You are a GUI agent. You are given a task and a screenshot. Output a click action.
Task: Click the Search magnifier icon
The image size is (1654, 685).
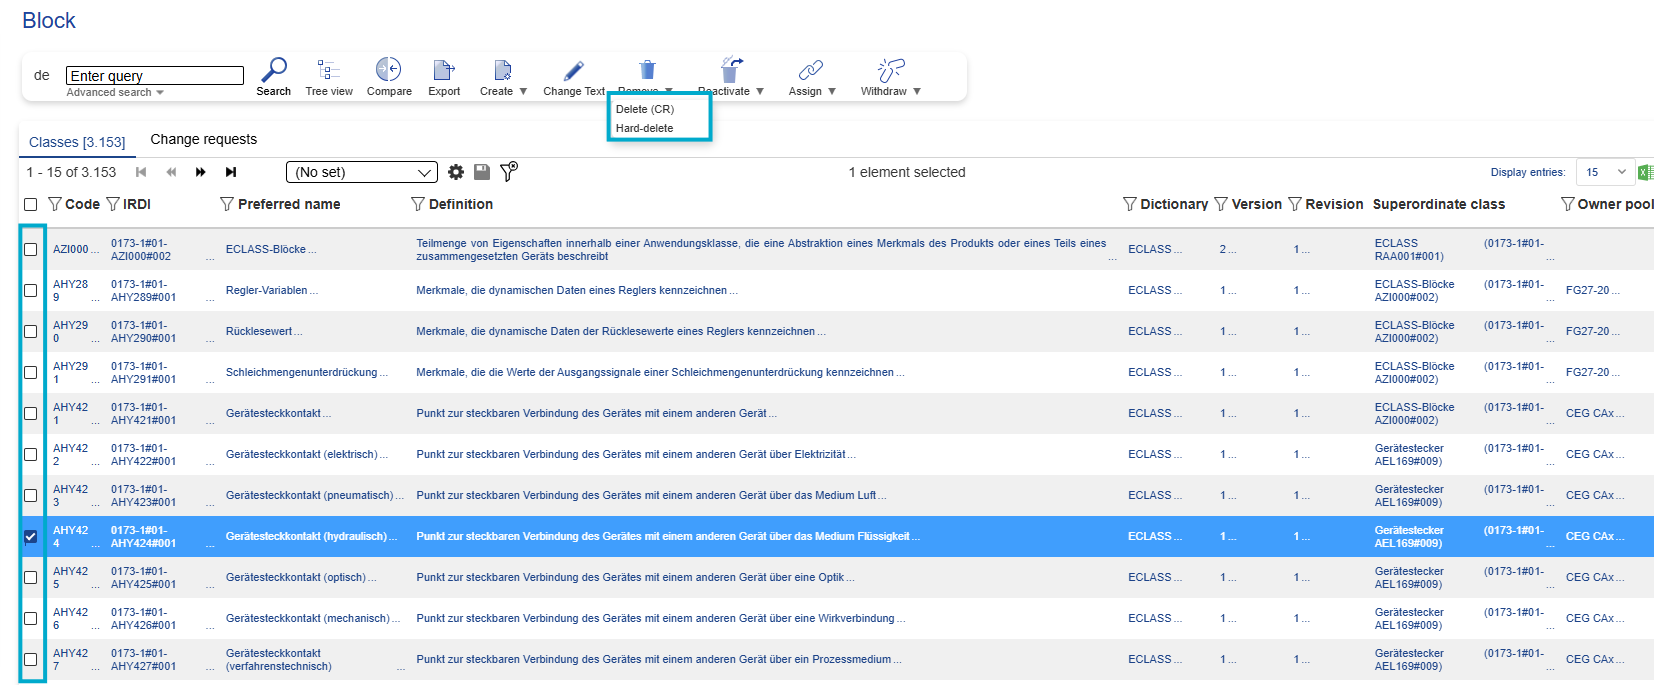pos(273,70)
